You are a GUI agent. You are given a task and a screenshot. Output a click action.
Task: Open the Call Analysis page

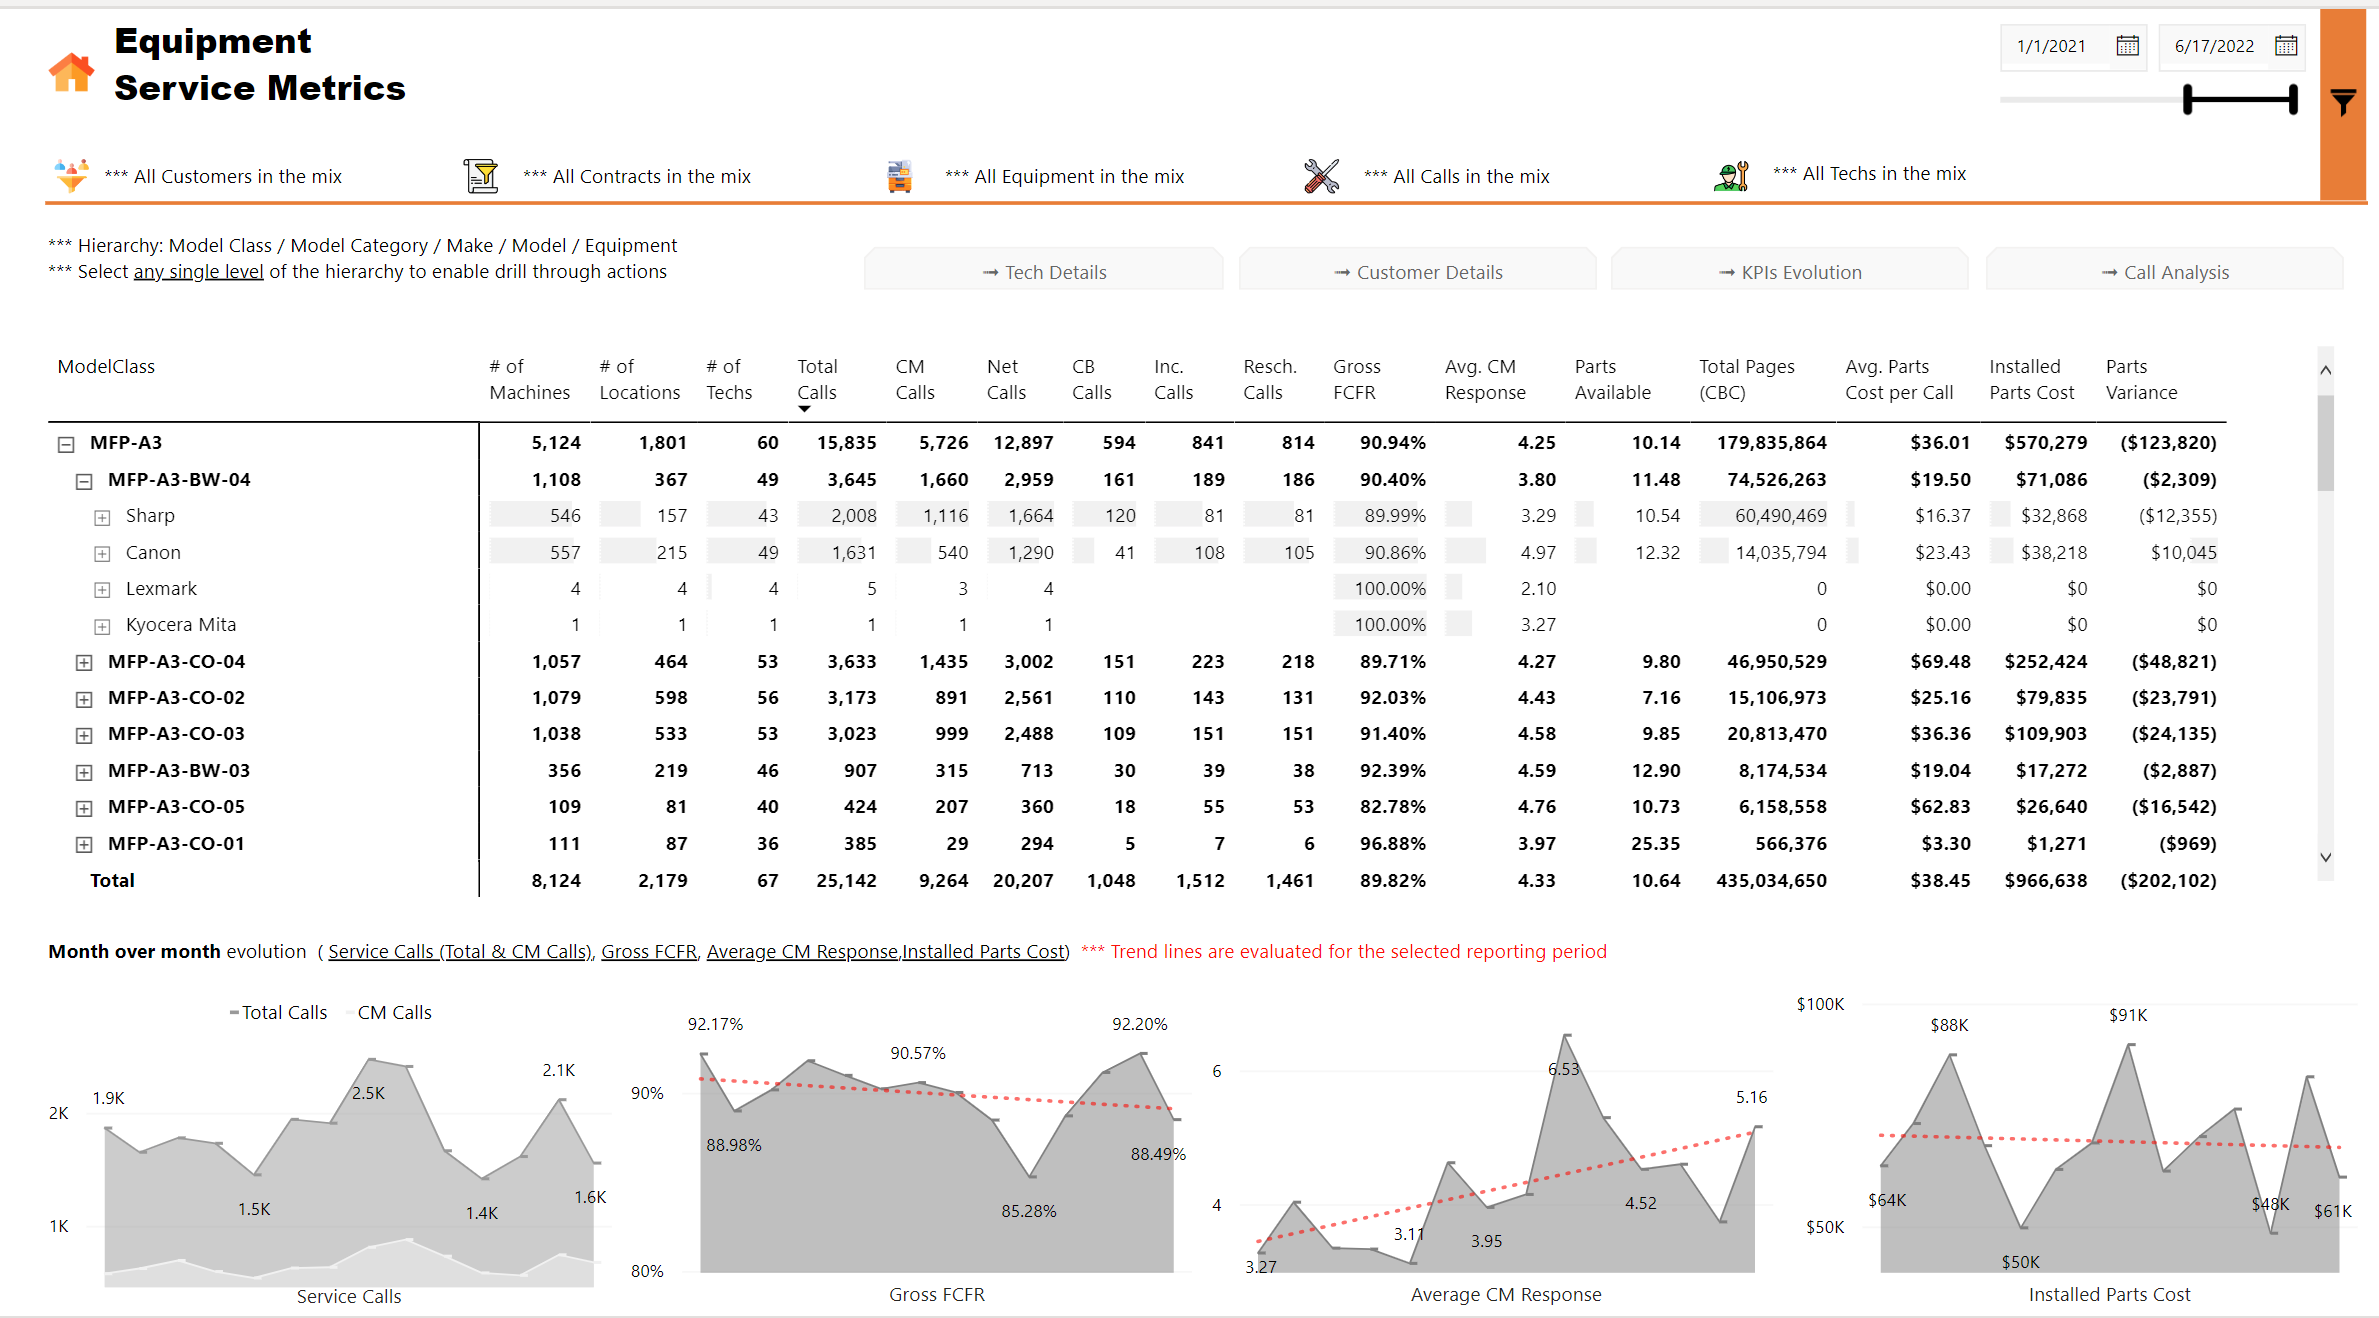(2164, 271)
